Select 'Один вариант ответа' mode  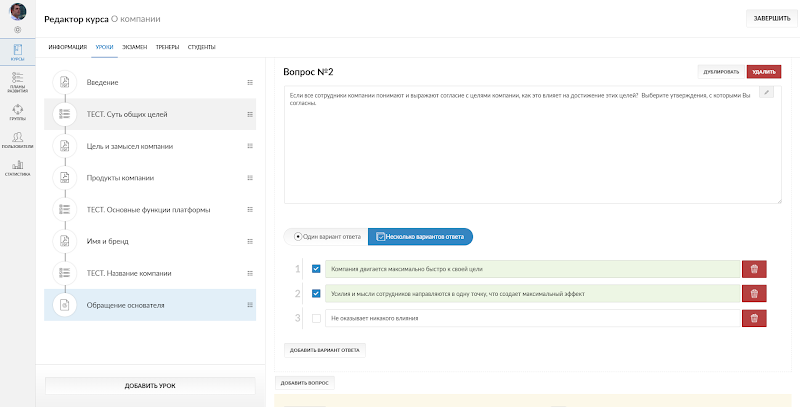click(327, 237)
